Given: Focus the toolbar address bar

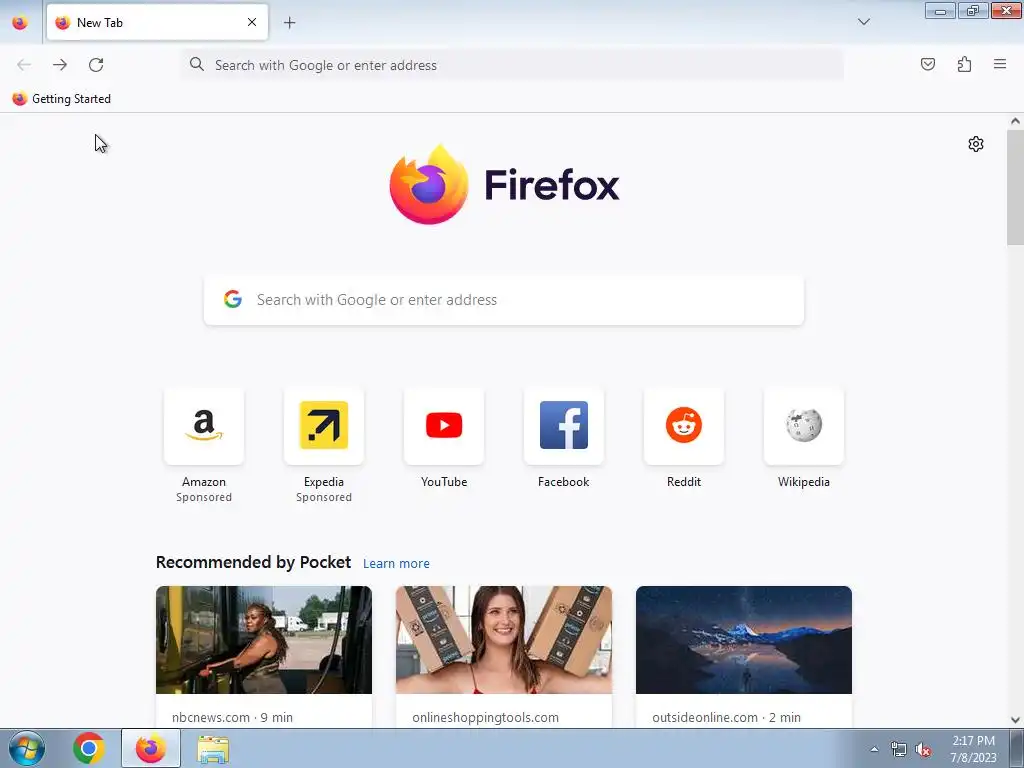Looking at the screenshot, I should [513, 65].
